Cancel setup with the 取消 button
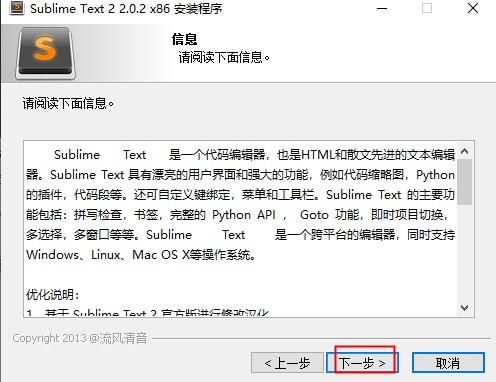This screenshot has width=496, height=382. (x=448, y=363)
